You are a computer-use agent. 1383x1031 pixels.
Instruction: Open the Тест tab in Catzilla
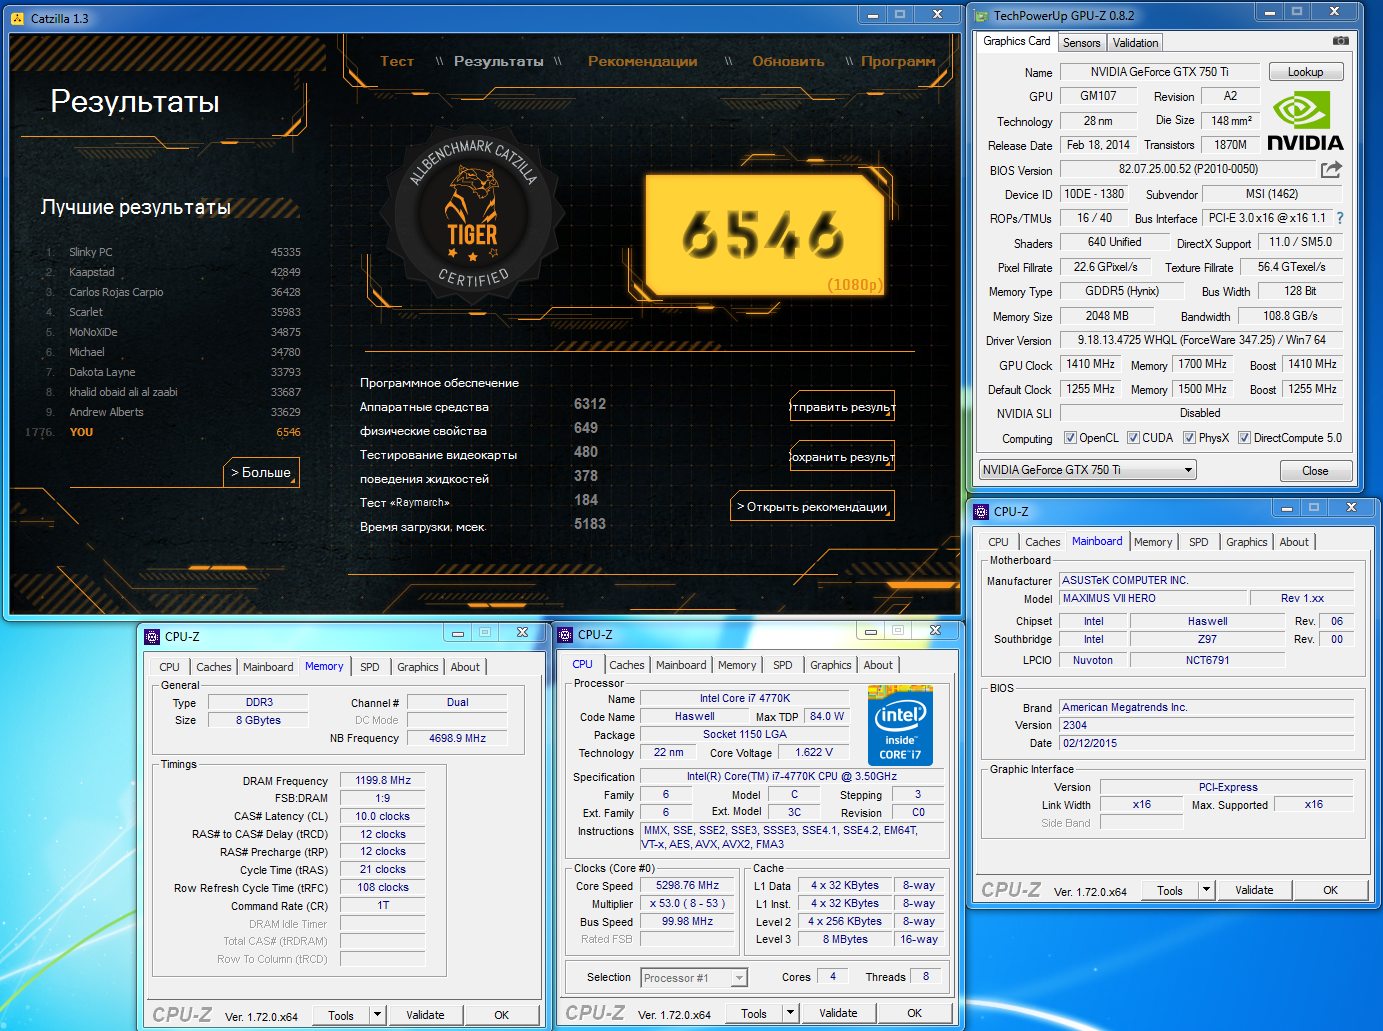pos(396,61)
